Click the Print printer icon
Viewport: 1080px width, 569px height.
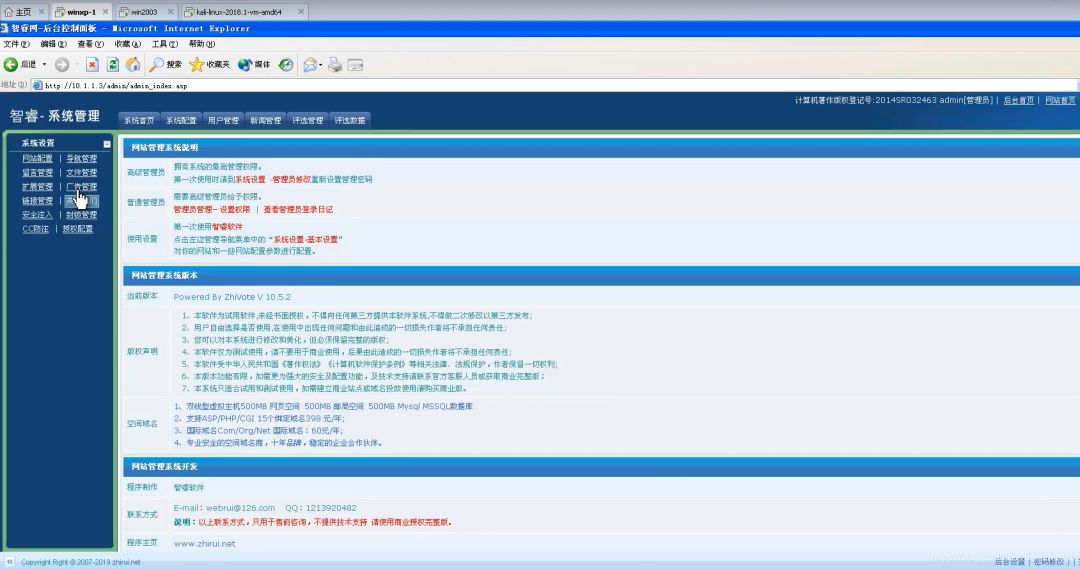click(x=335, y=65)
